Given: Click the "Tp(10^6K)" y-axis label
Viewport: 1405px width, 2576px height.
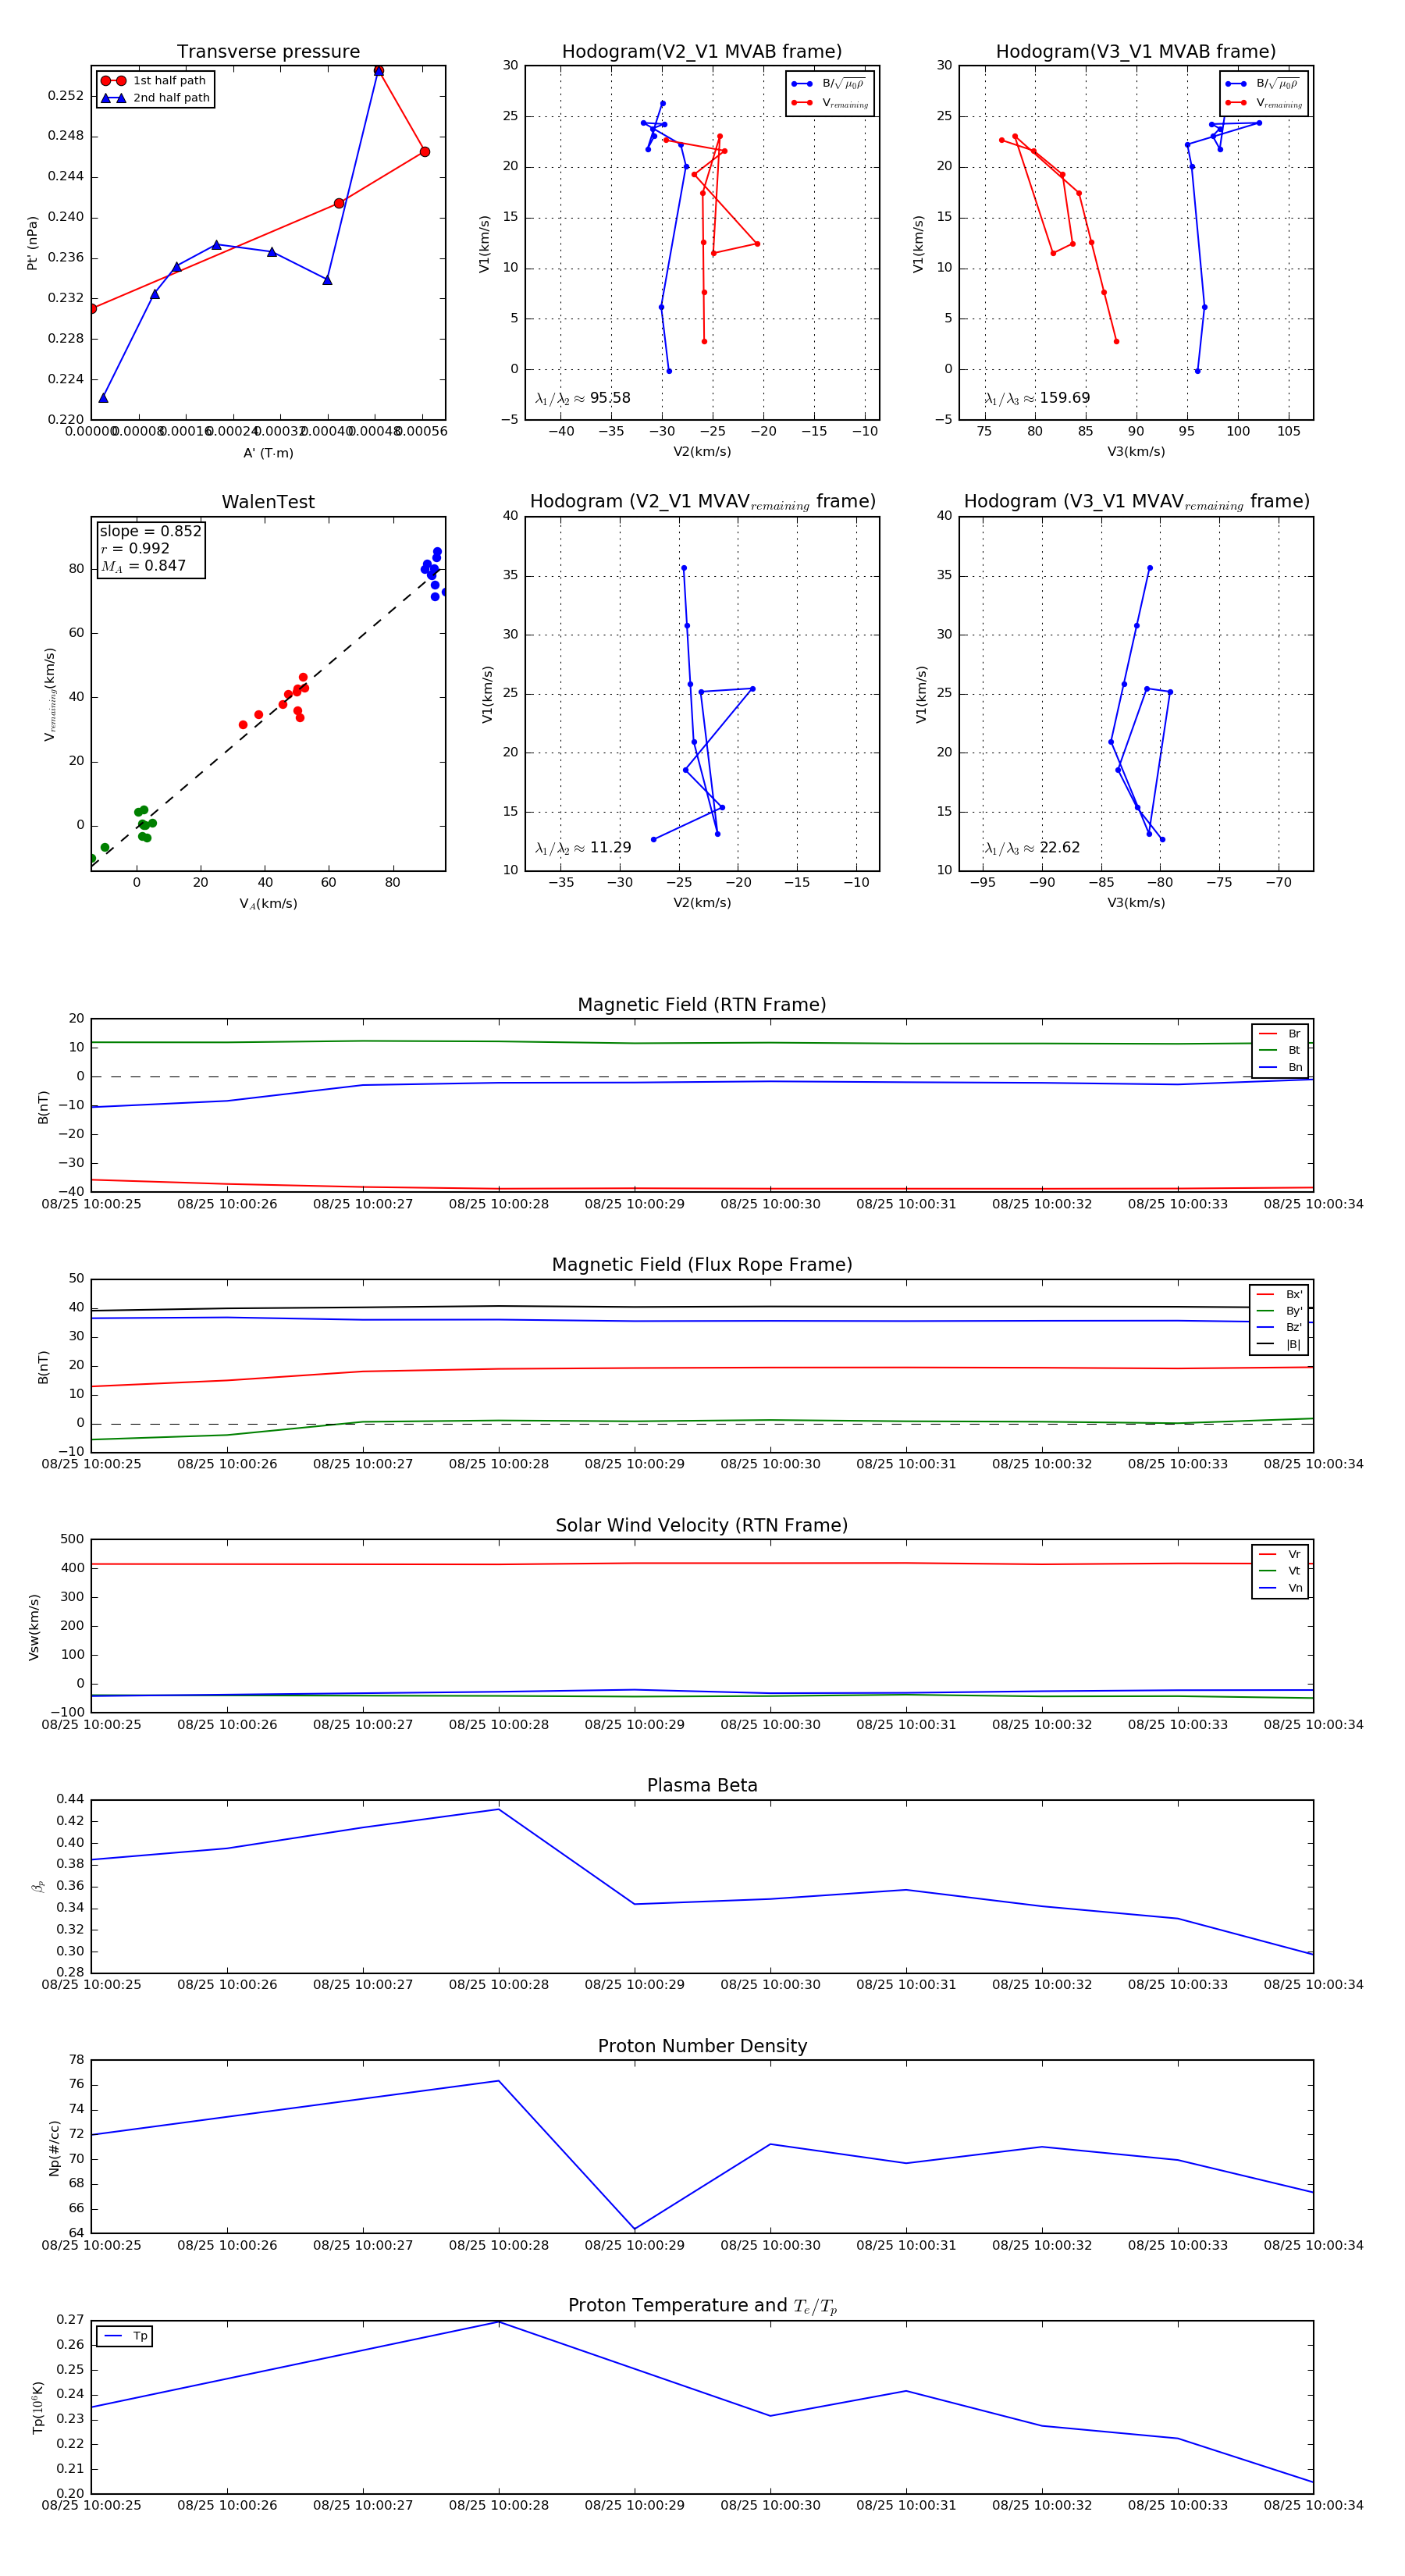Looking at the screenshot, I should (x=38, y=2407).
